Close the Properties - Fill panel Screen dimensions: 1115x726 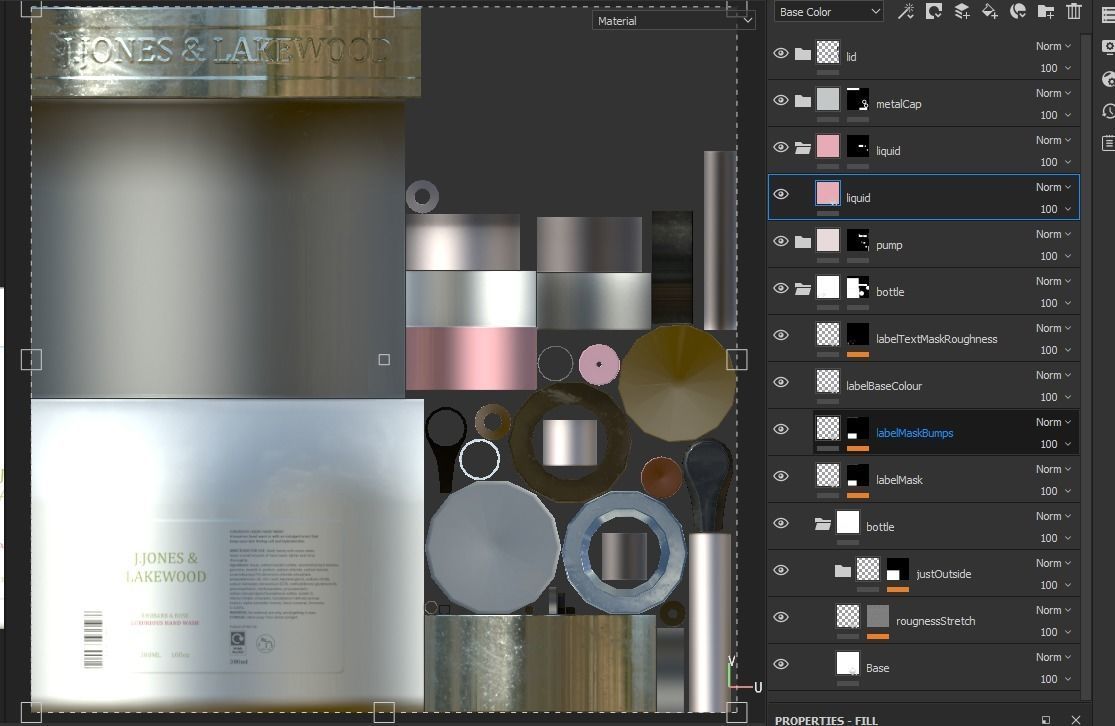1076,720
